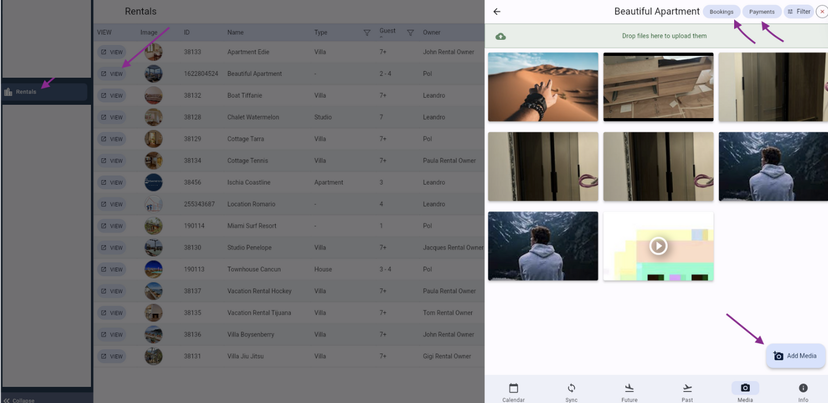Viewport: 828px width, 403px height.
Task: Click the Add Media button
Action: coord(795,356)
